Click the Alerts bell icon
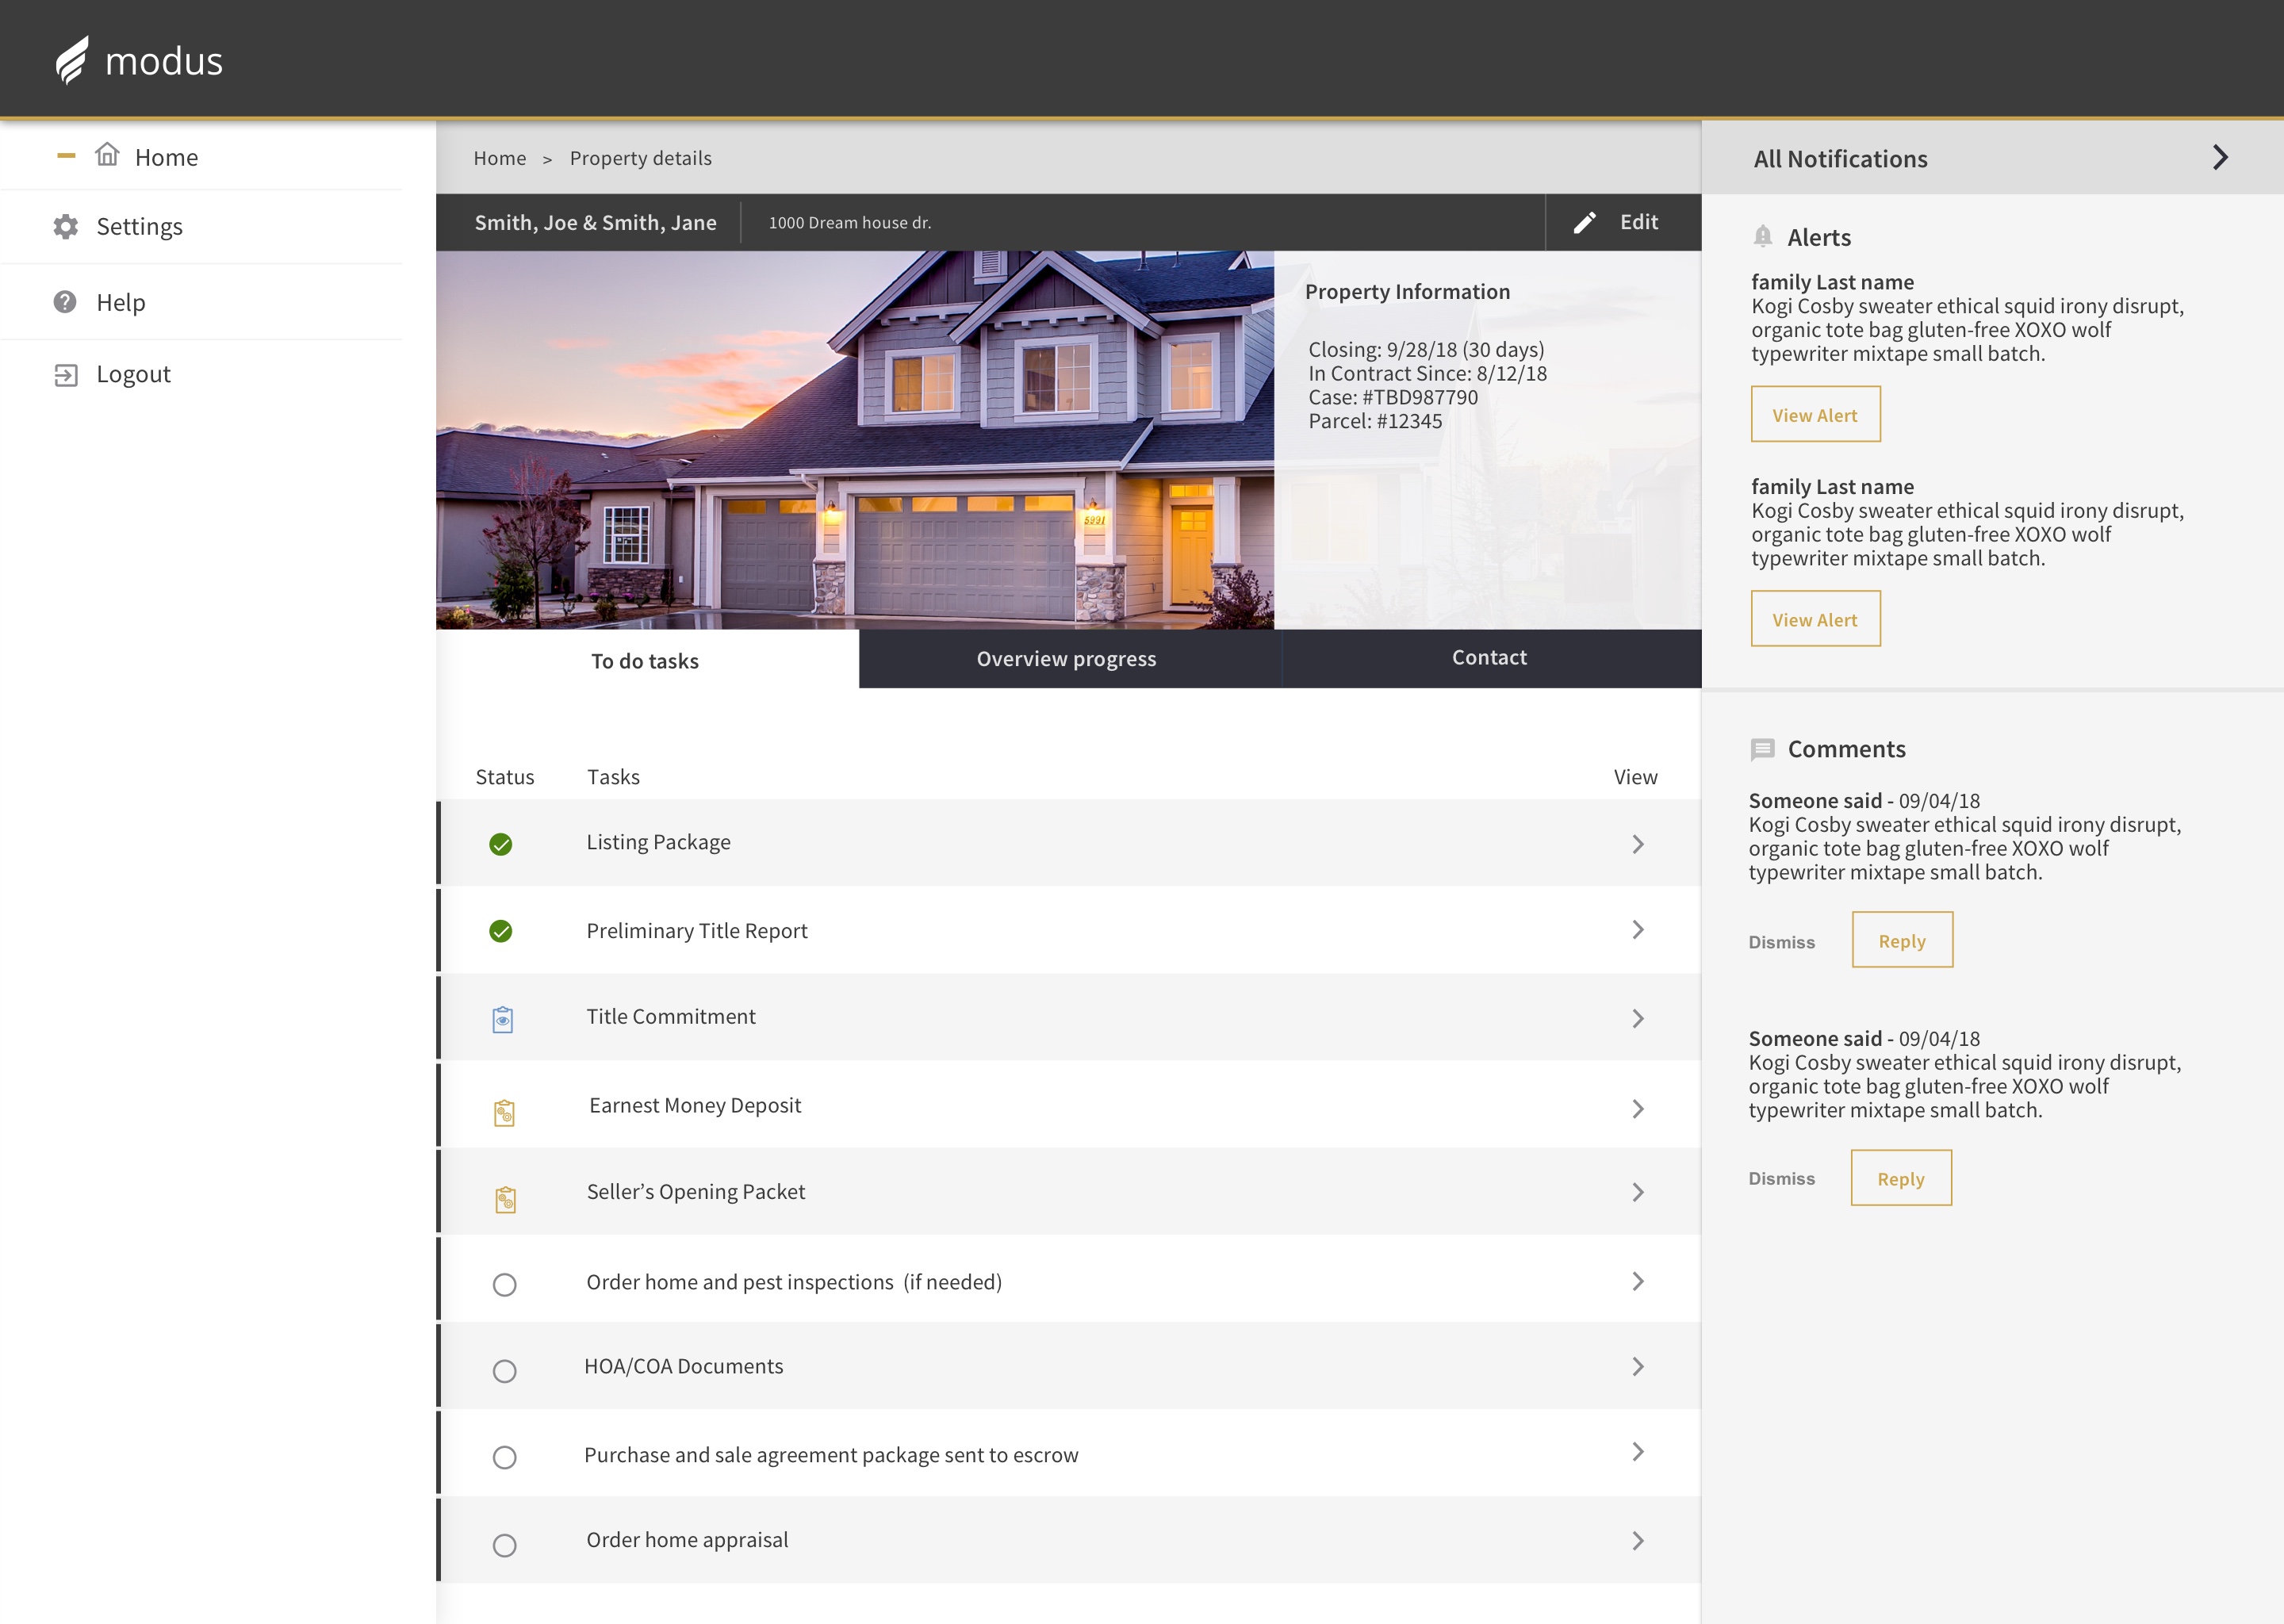This screenshot has height=1624, width=2284. click(1763, 237)
